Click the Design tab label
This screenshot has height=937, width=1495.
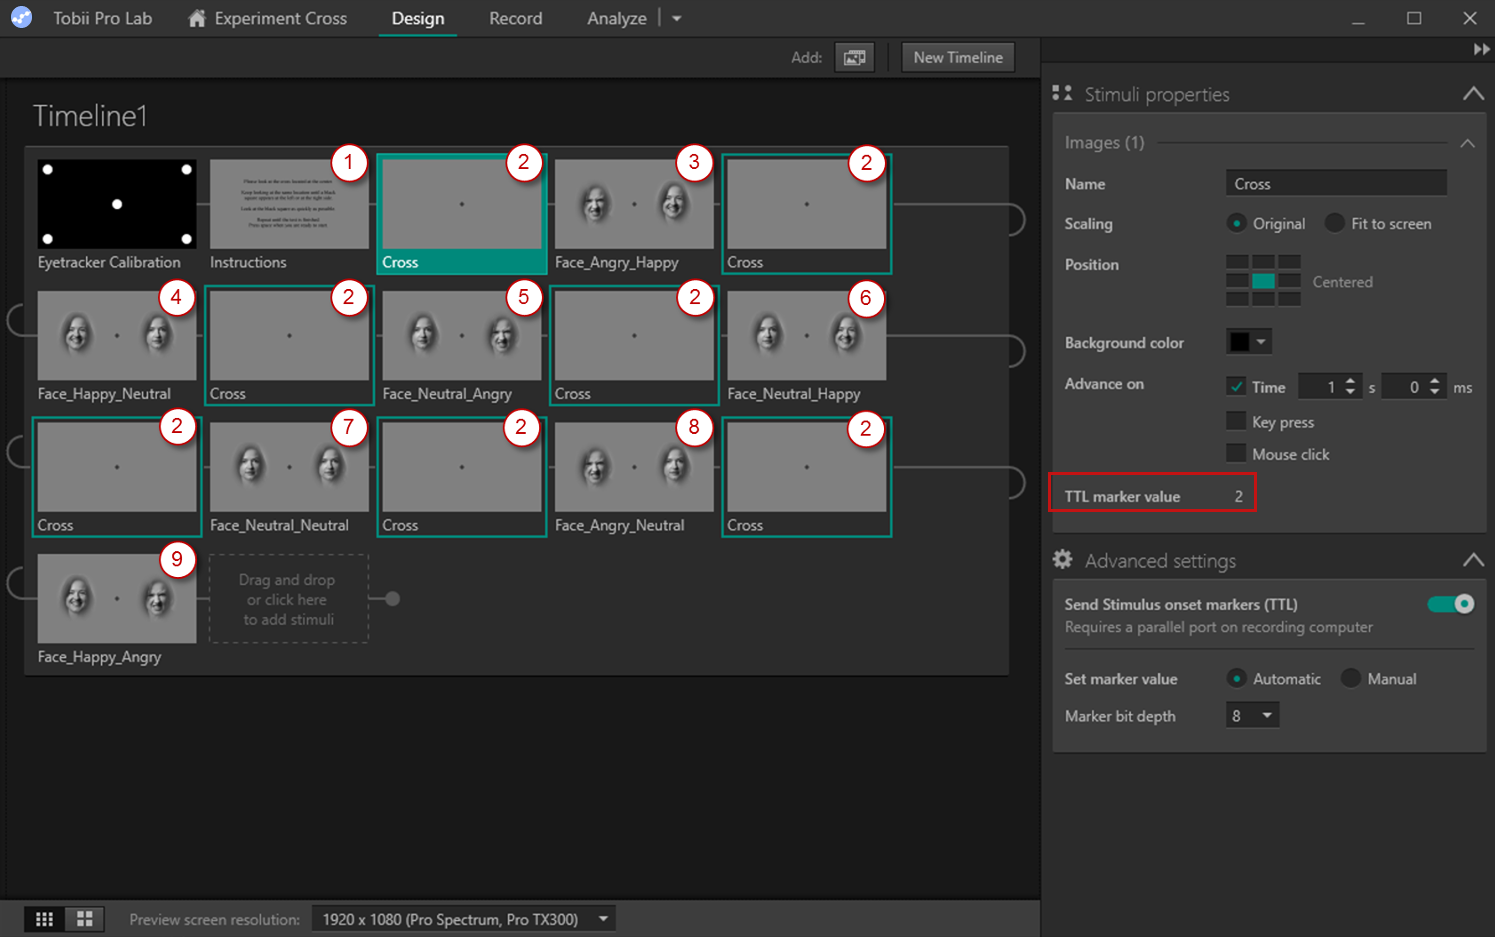coord(417,18)
